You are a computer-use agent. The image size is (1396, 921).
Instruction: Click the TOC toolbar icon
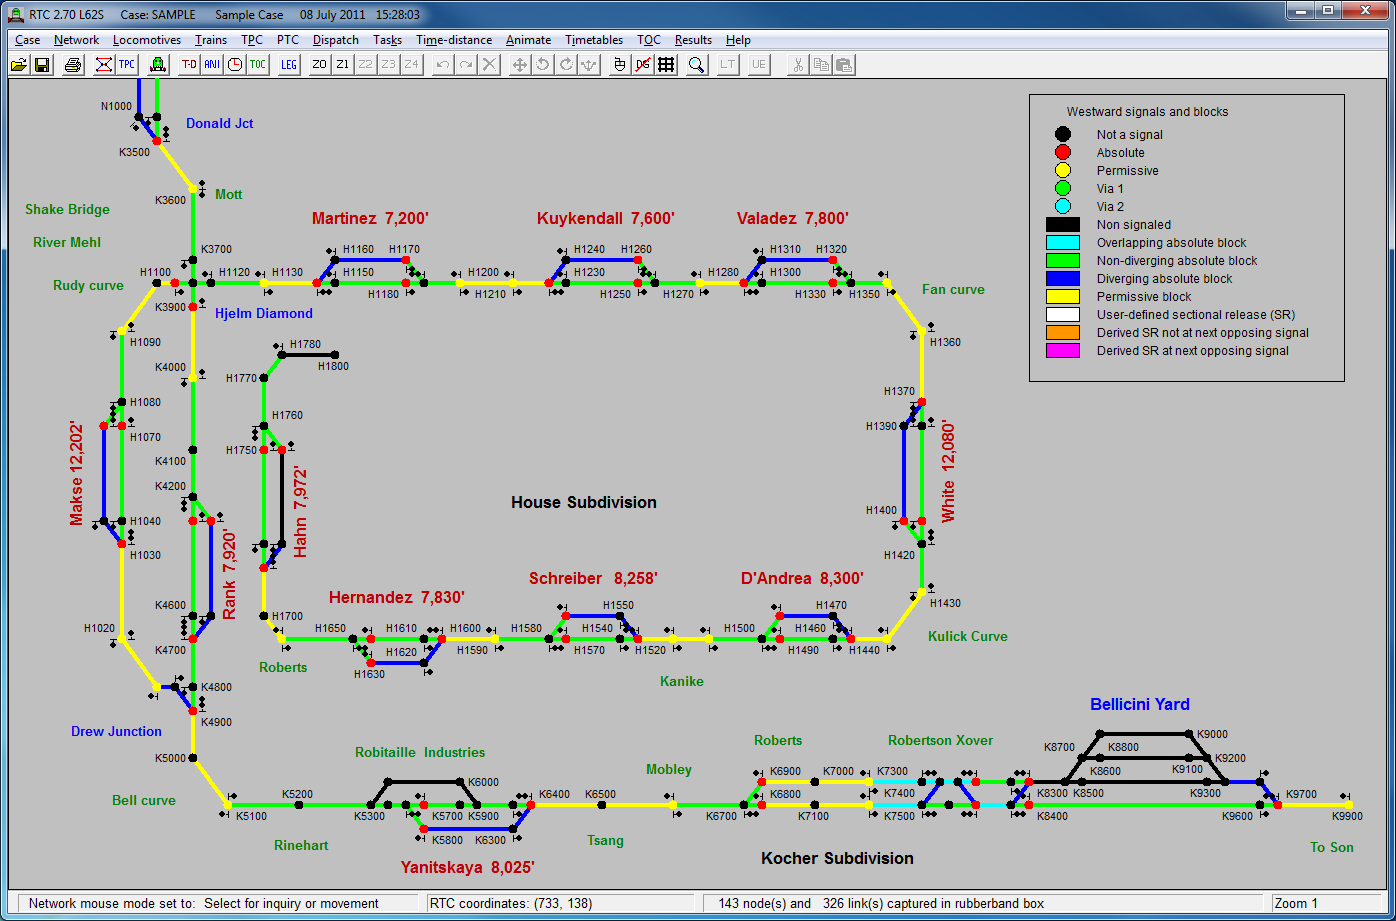(x=258, y=65)
